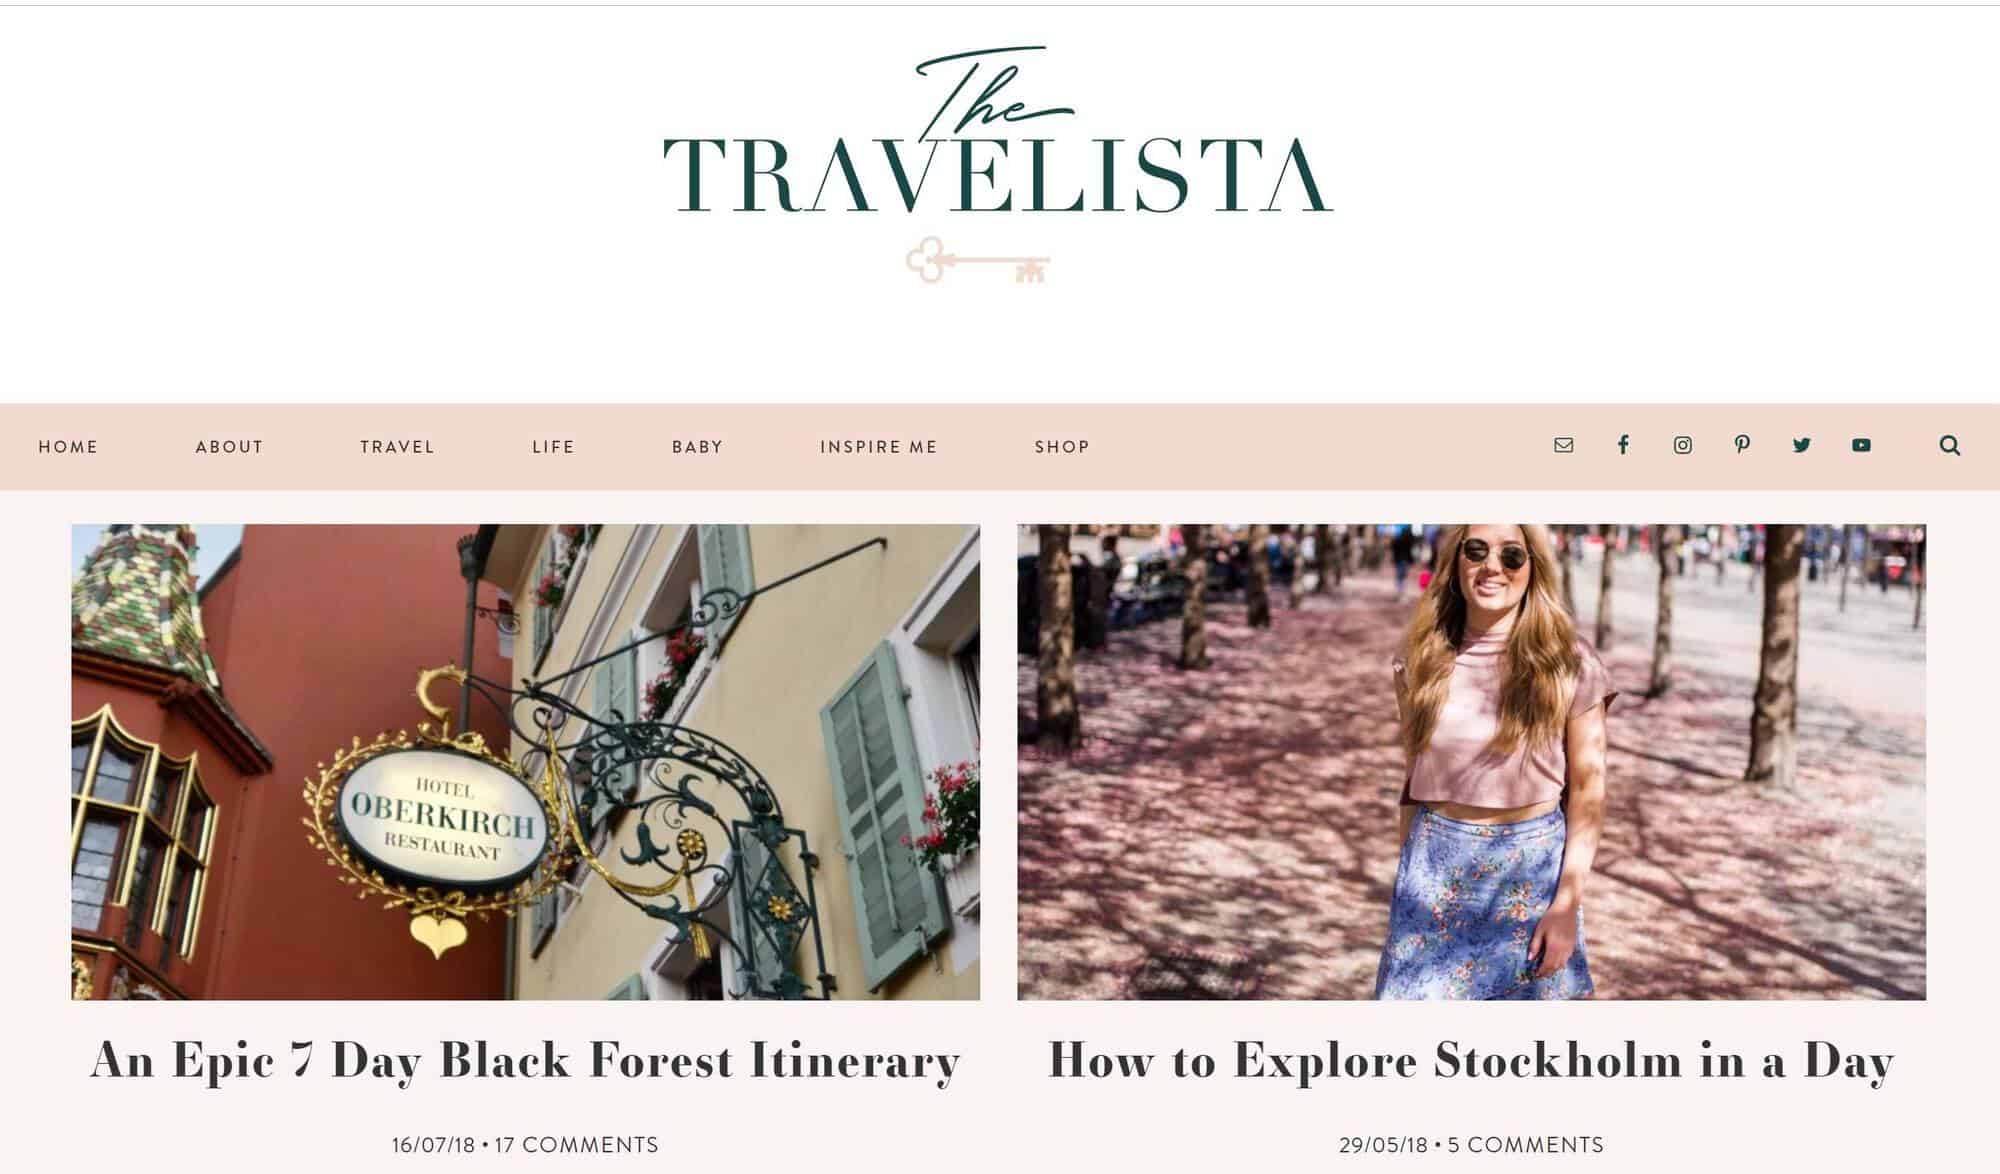
Task: Open the Twitter bird icon
Action: click(1802, 445)
